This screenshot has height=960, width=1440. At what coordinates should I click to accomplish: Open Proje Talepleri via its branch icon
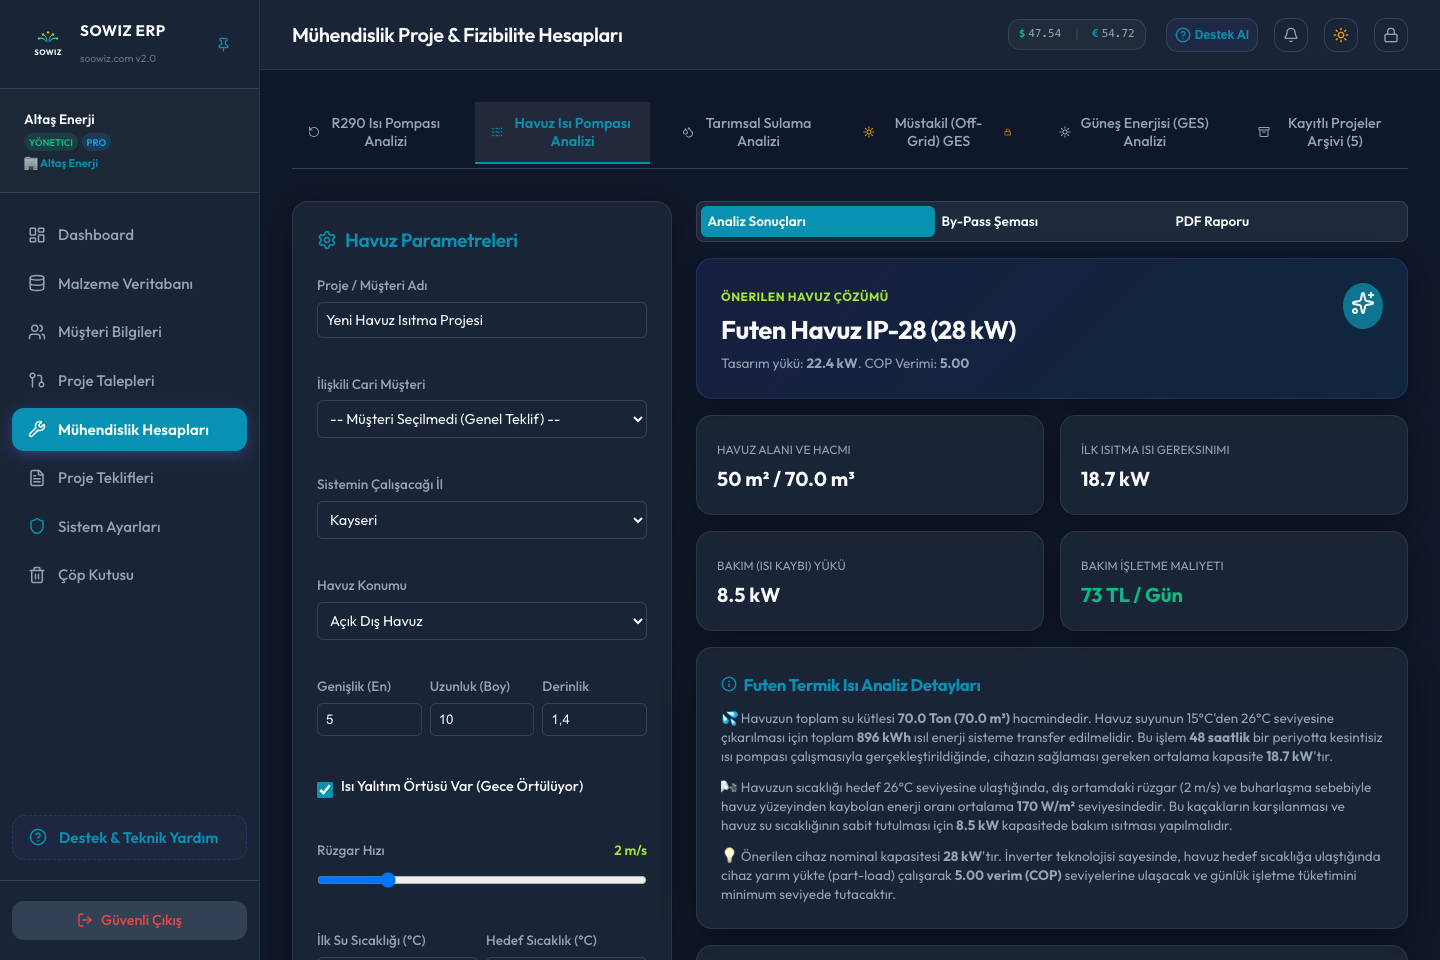click(37, 380)
